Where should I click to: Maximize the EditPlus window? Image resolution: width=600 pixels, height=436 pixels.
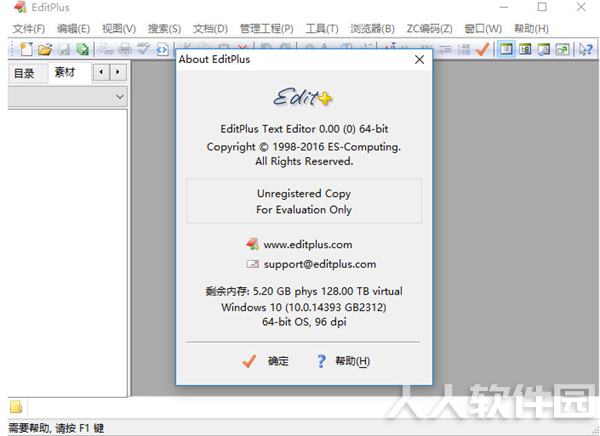coord(542,7)
